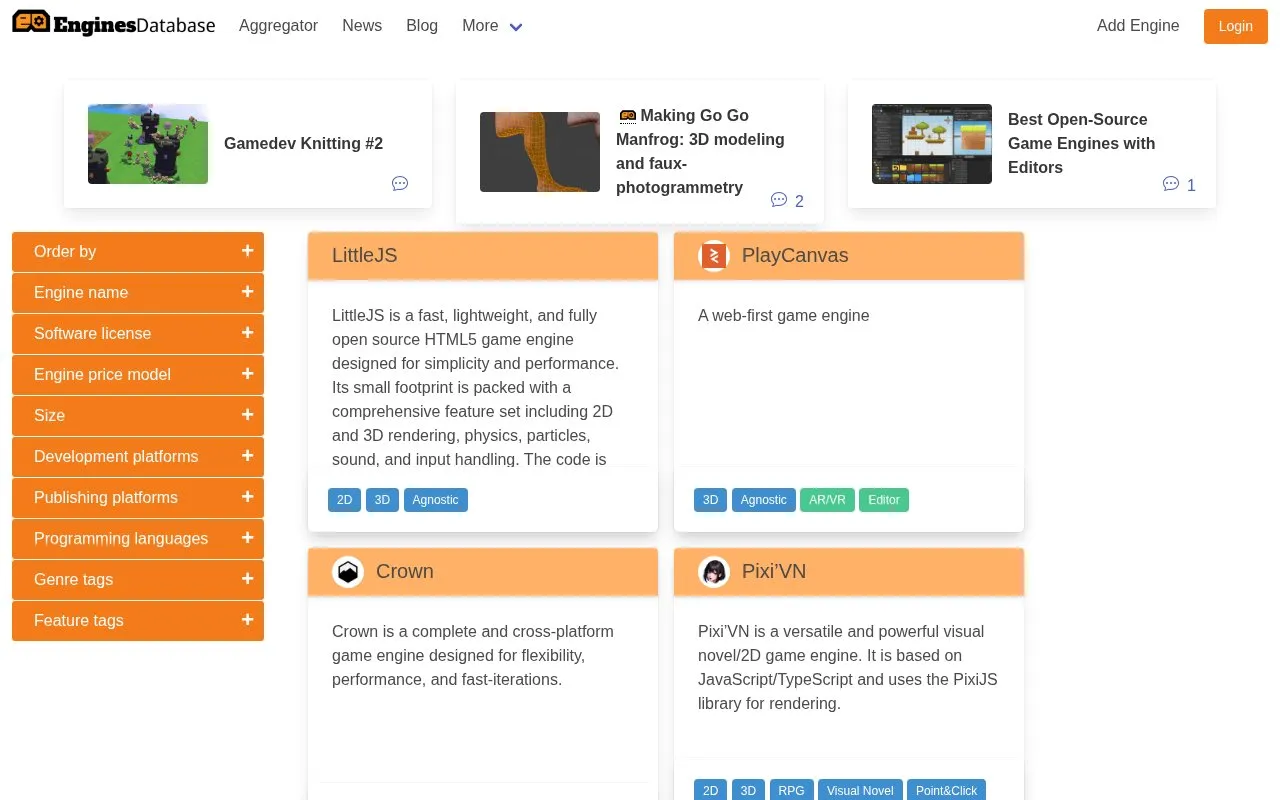Select the AR/VR tag on PlayCanvas card
This screenshot has height=800, width=1280.
[x=827, y=500]
